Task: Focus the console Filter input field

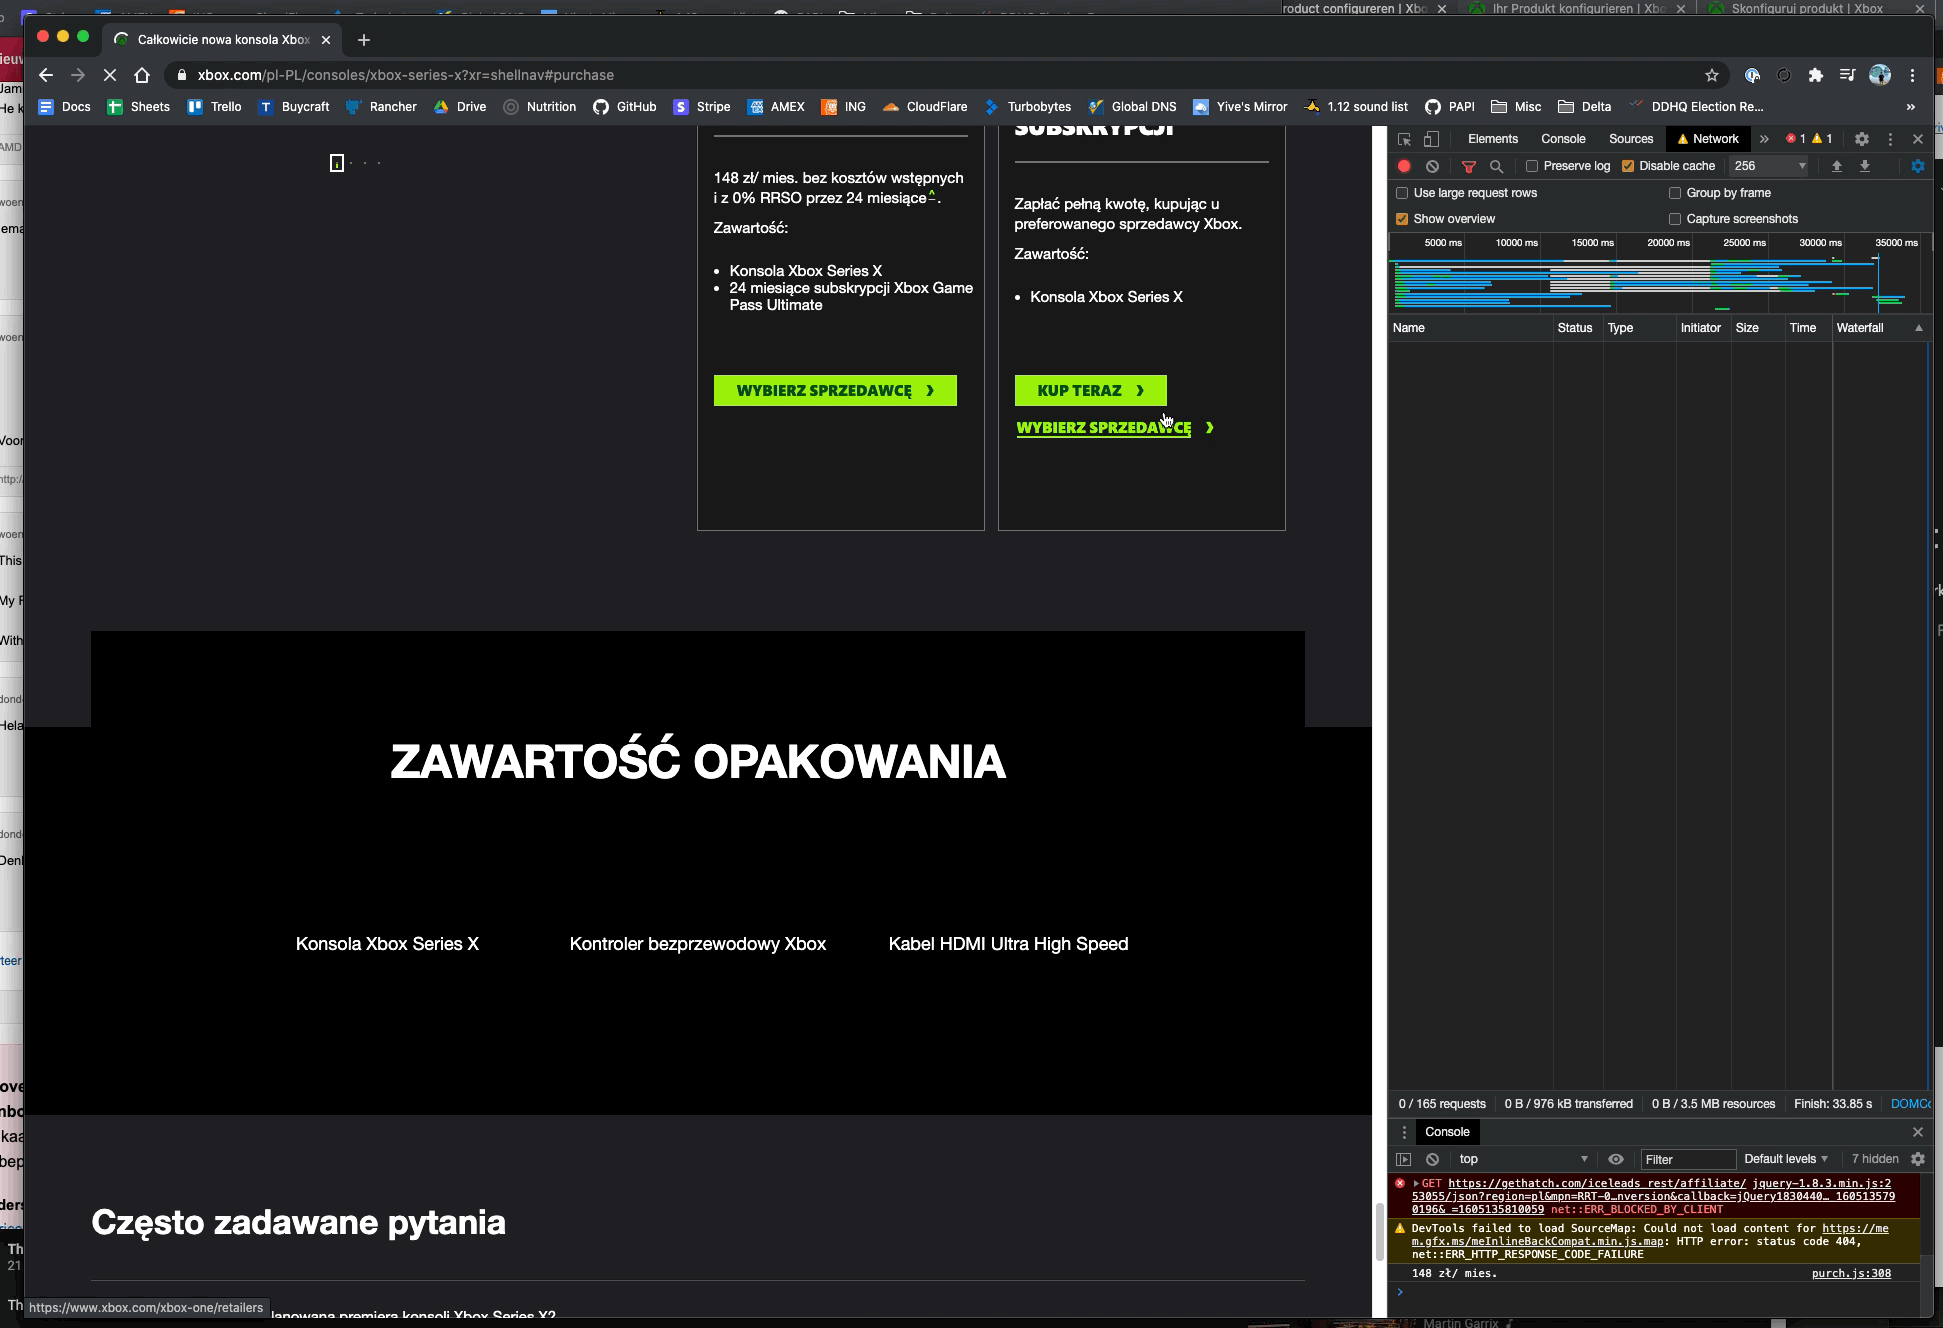Action: [1689, 1159]
